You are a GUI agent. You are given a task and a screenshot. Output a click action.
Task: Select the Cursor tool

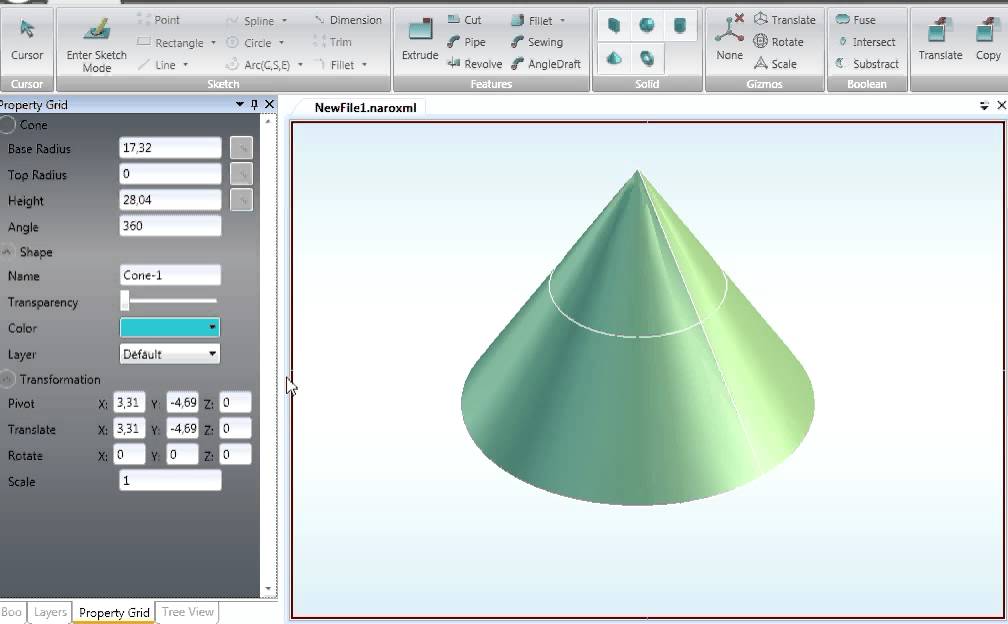coord(27,40)
